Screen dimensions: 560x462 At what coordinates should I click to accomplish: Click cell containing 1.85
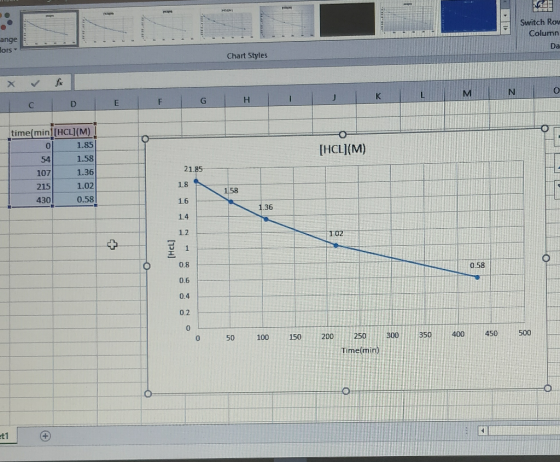pos(74,145)
